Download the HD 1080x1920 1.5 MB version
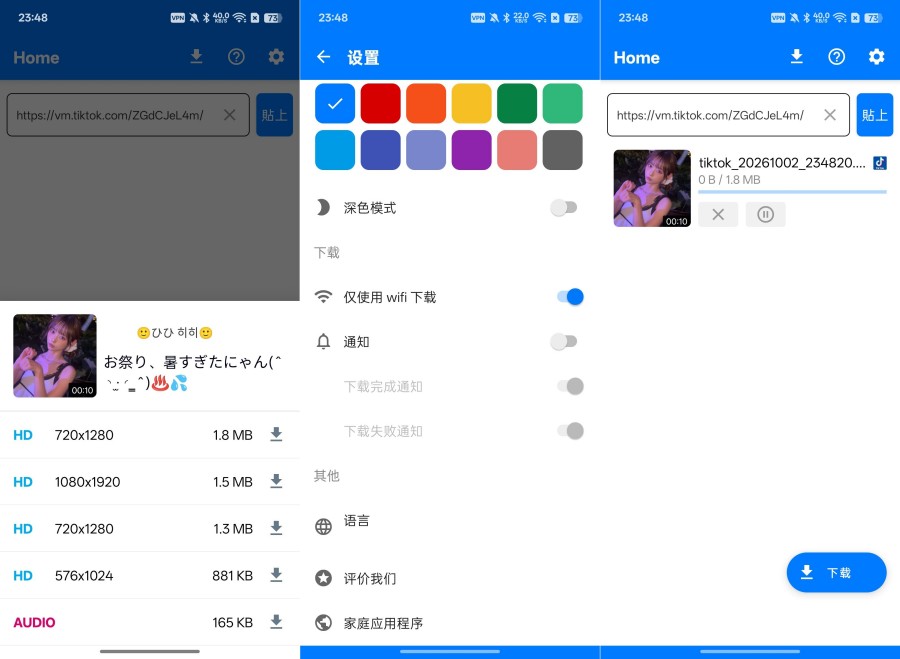The width and height of the screenshot is (900, 659). click(x=276, y=482)
